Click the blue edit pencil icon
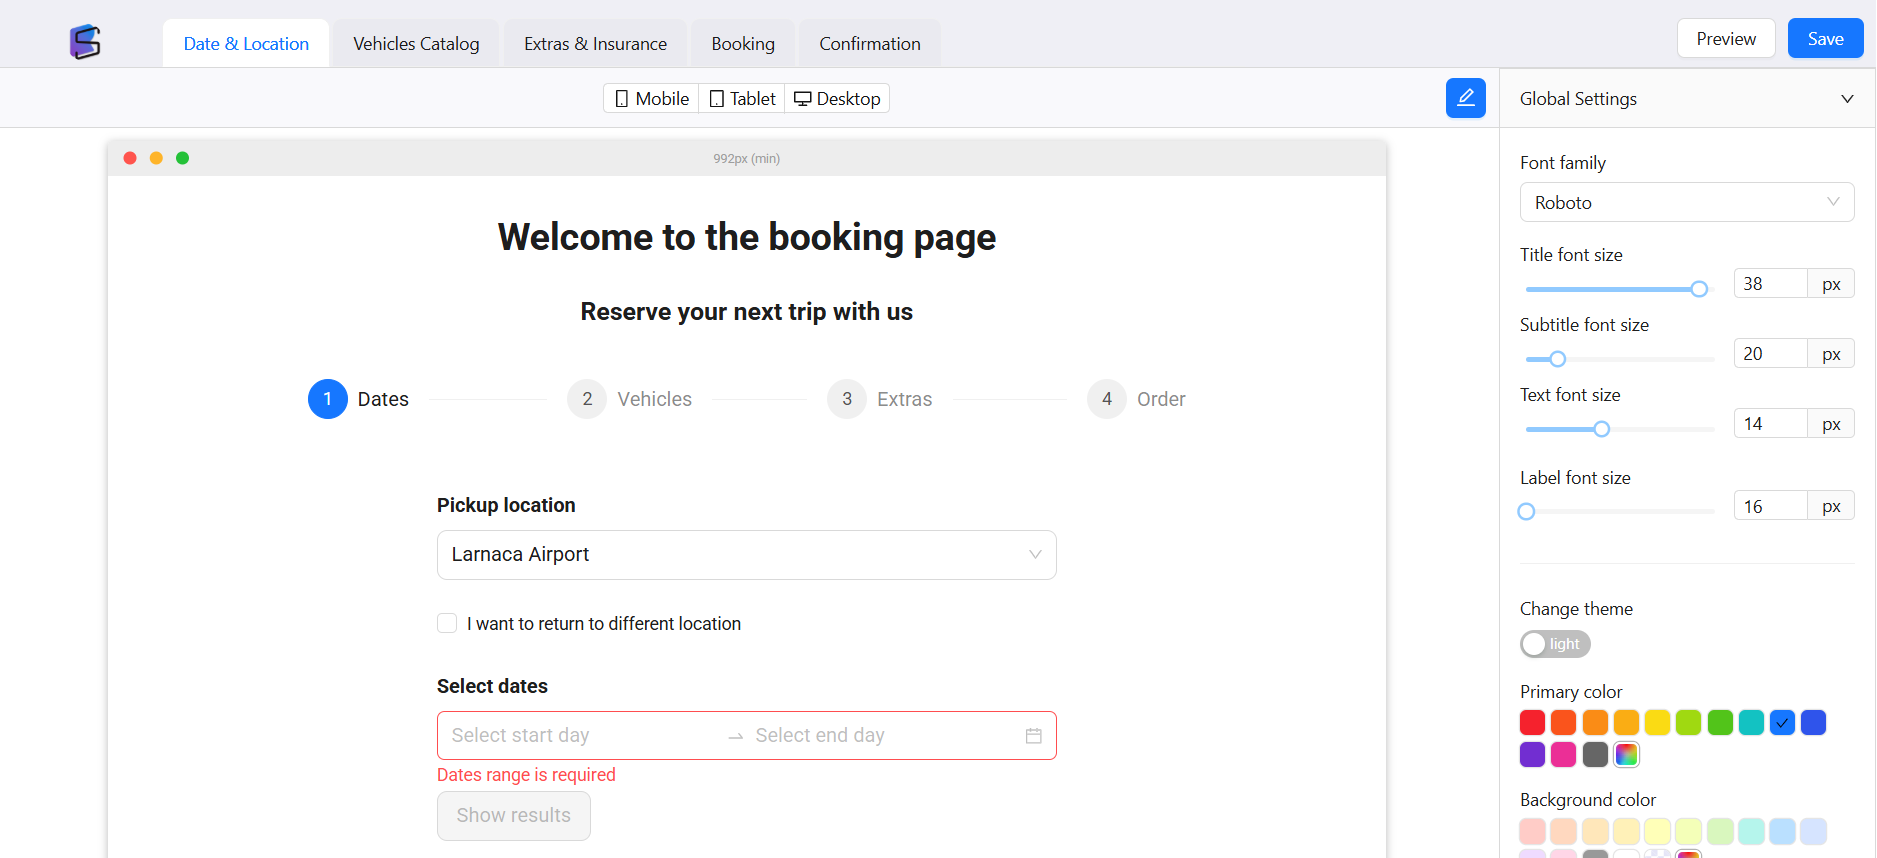The image size is (1877, 858). coord(1465,98)
